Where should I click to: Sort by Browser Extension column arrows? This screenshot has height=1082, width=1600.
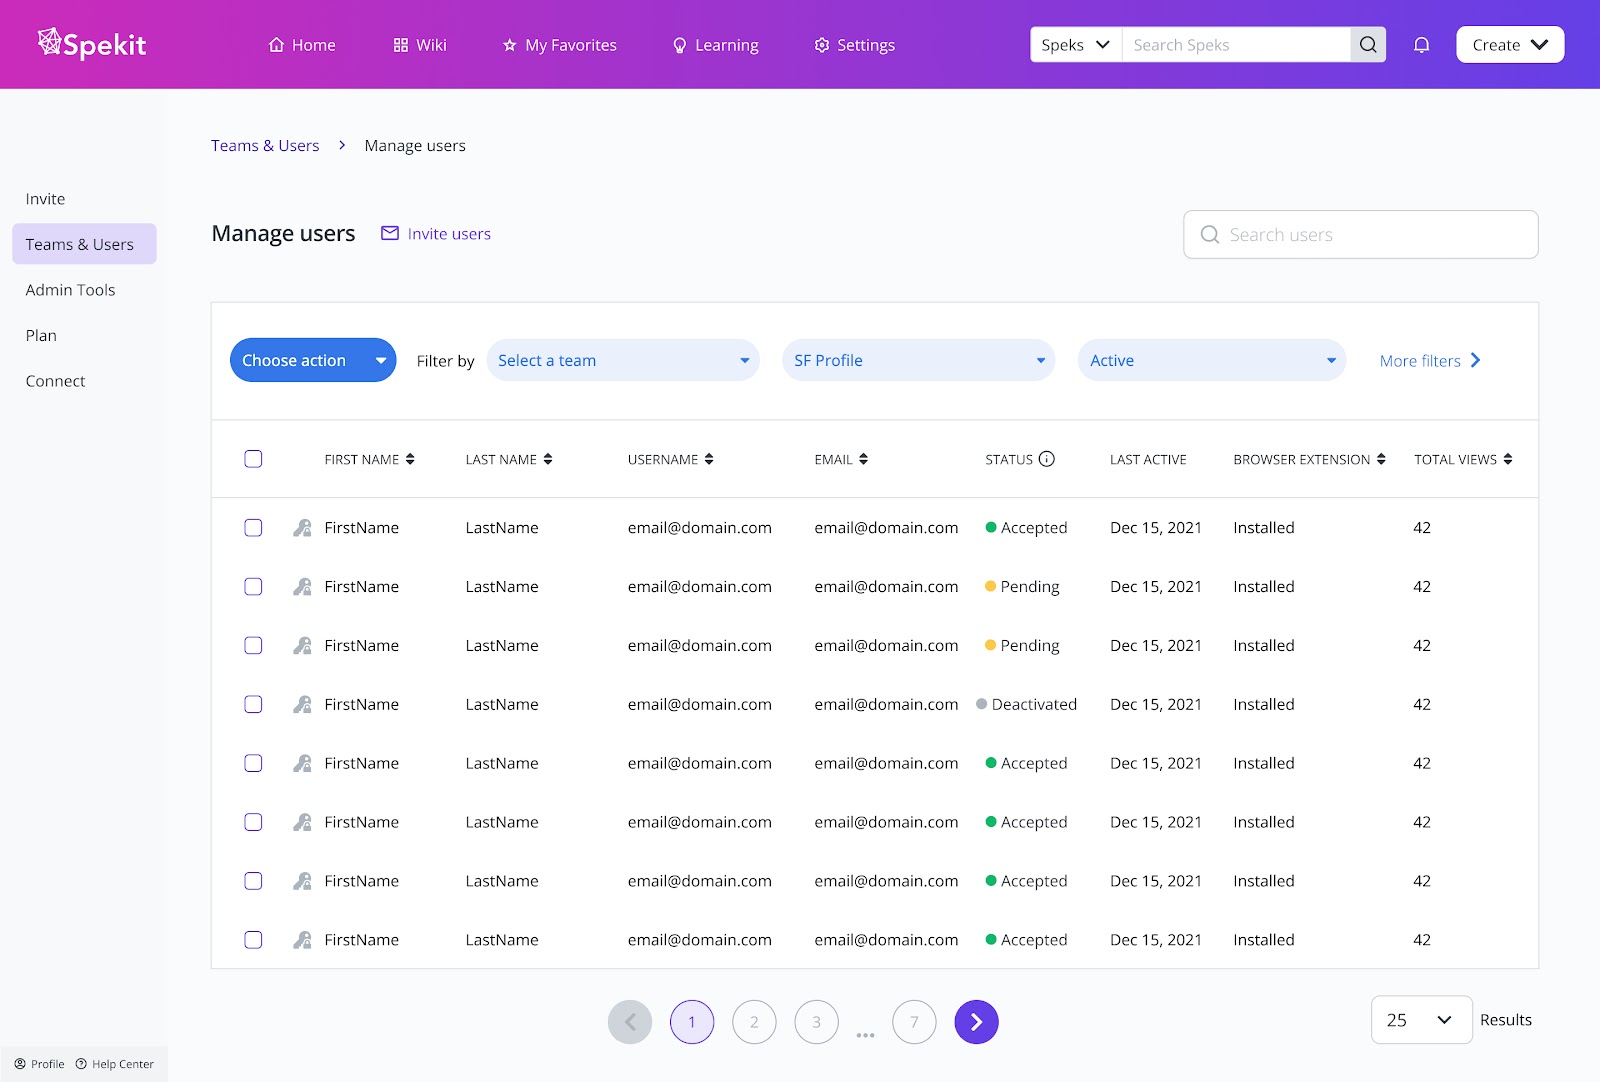[1381, 459]
